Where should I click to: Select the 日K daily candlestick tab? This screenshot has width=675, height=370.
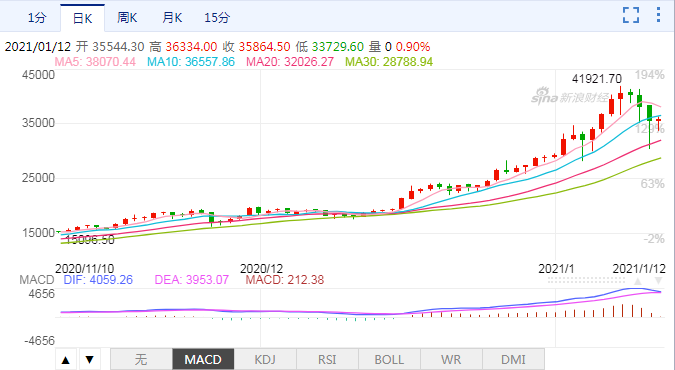click(x=82, y=18)
